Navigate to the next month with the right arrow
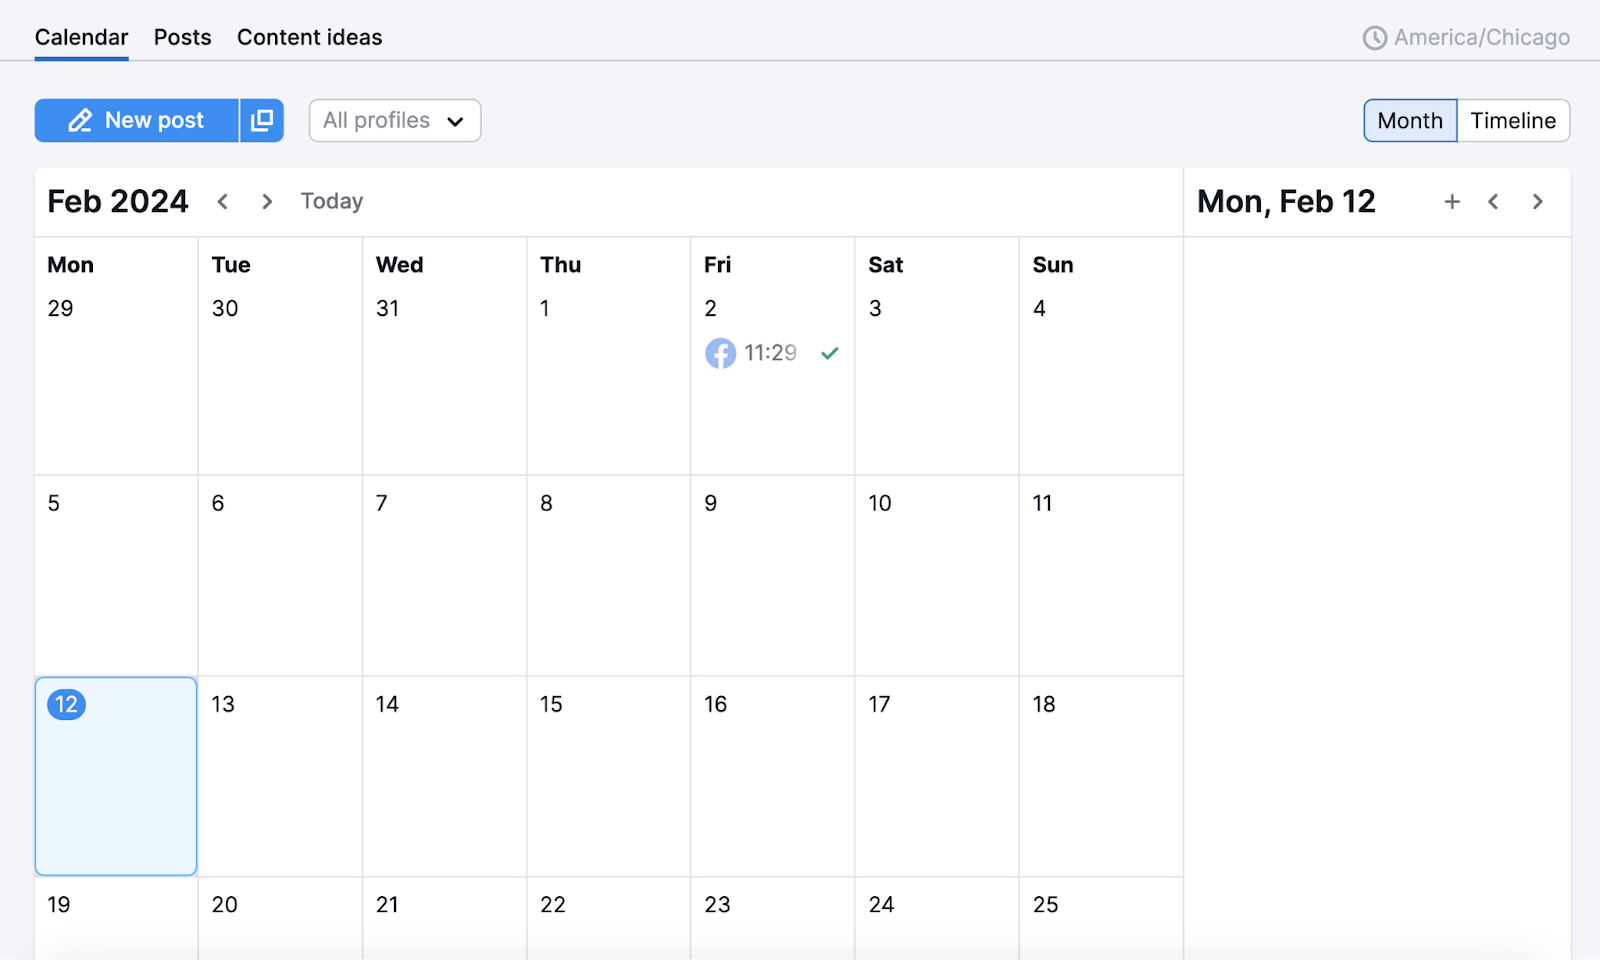 pyautogui.click(x=266, y=201)
